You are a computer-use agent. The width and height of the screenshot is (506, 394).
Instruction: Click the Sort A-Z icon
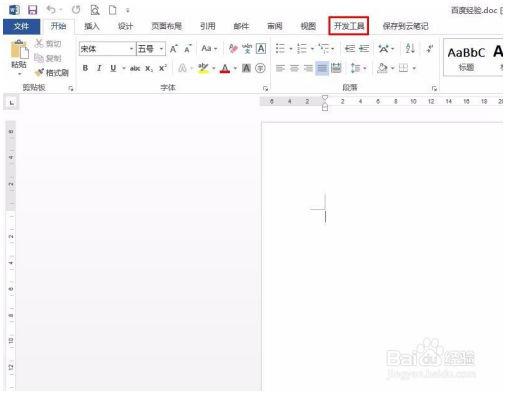(410, 49)
